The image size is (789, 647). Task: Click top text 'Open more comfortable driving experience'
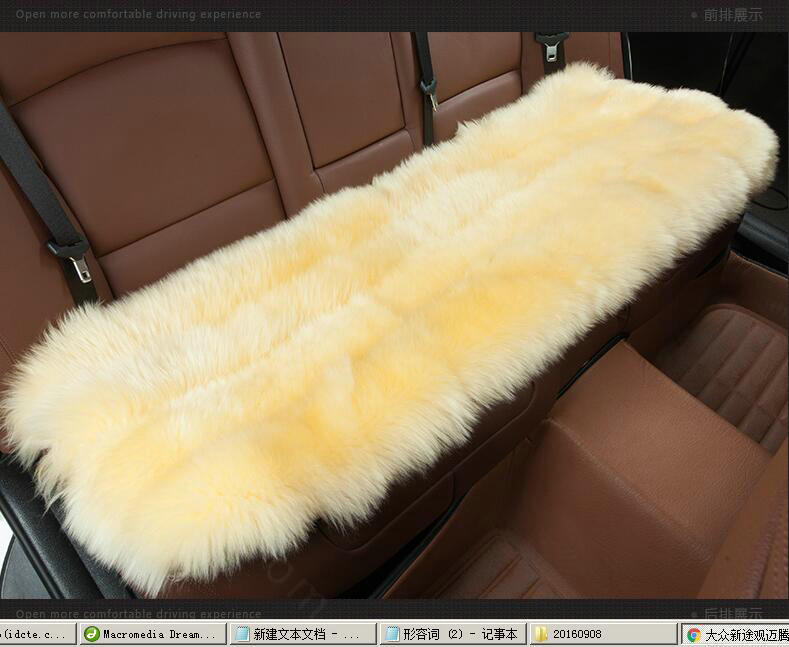(x=138, y=15)
